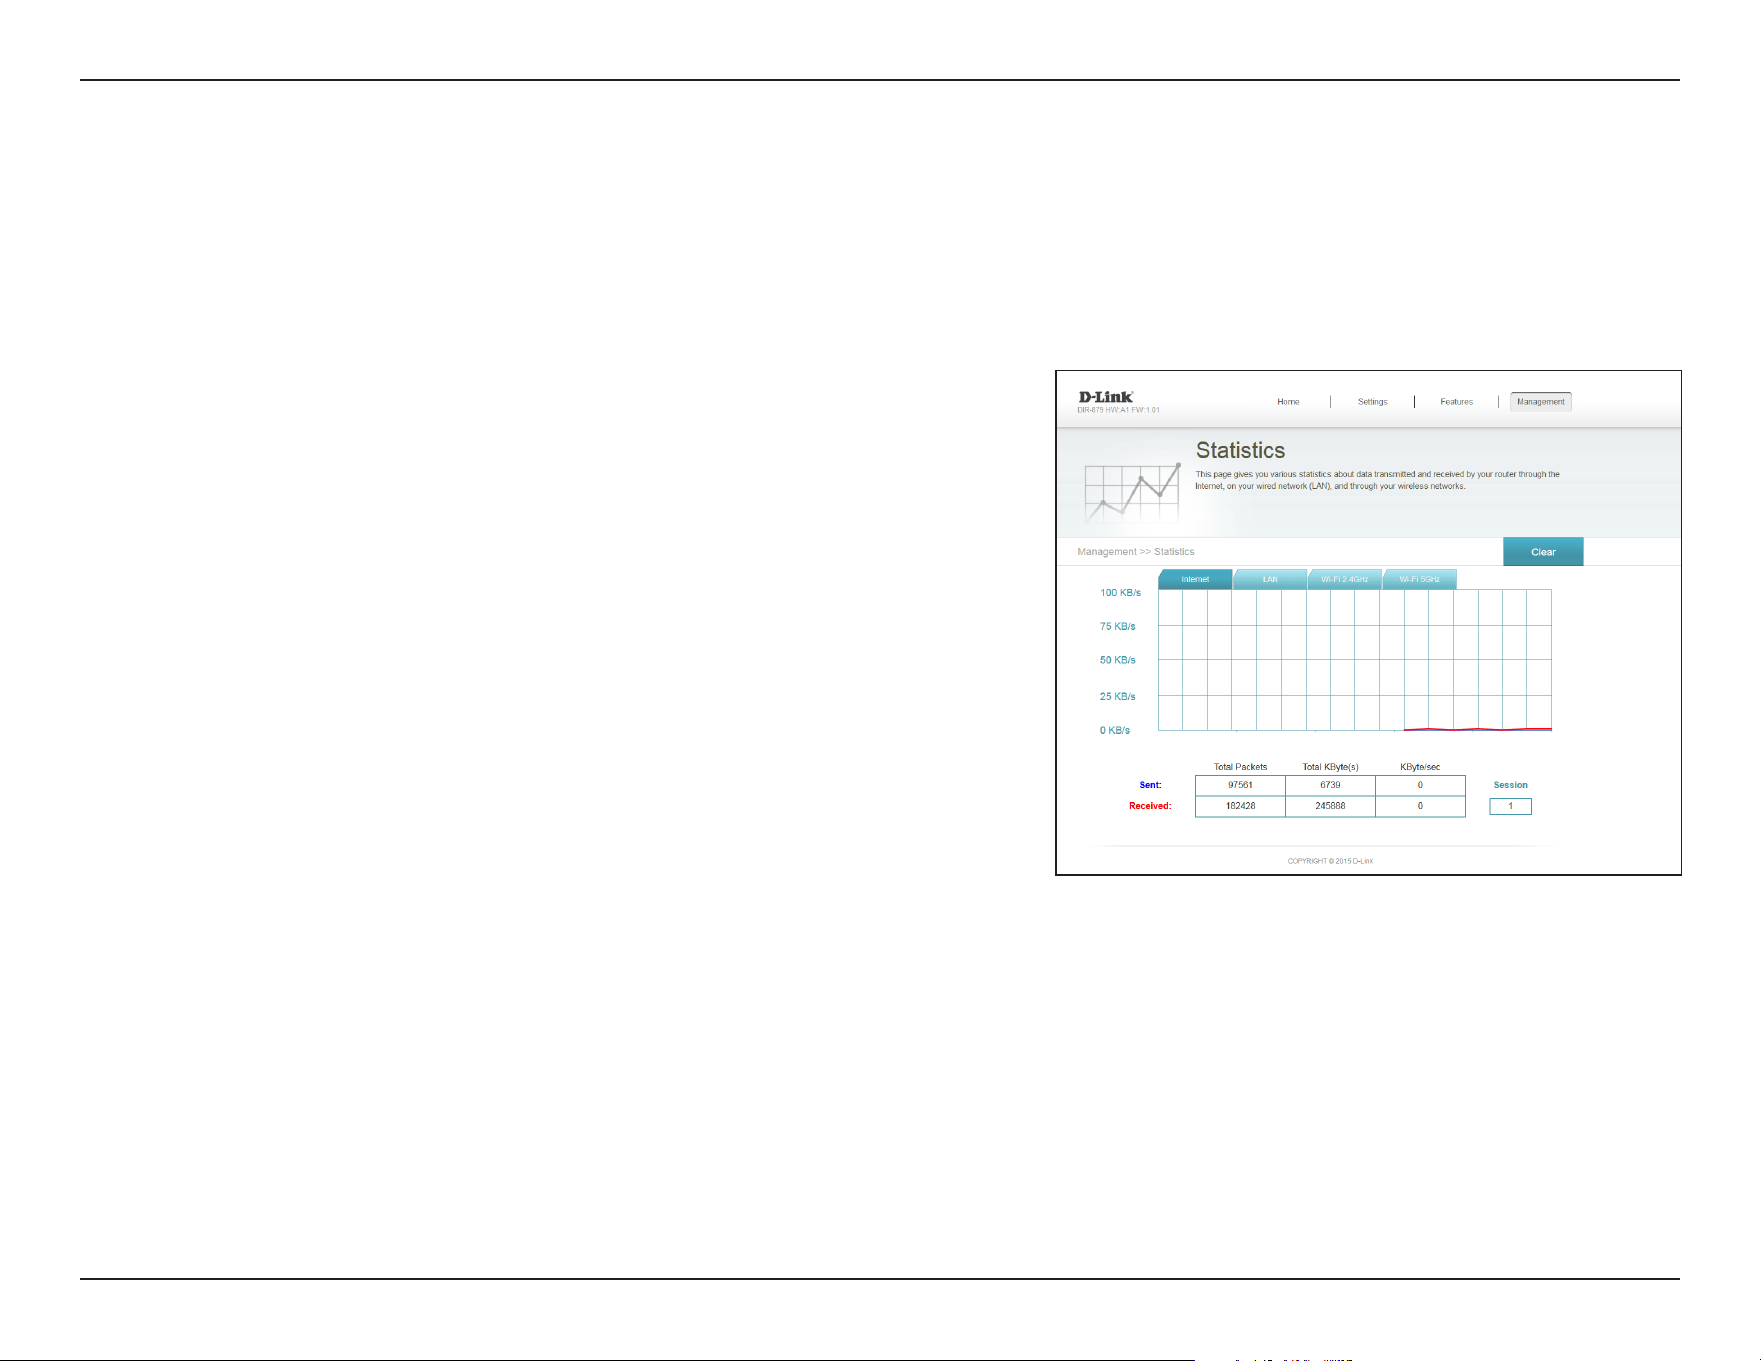Select the Internet statistics tab
Viewport: 1761px width, 1361px height.
pyautogui.click(x=1195, y=579)
